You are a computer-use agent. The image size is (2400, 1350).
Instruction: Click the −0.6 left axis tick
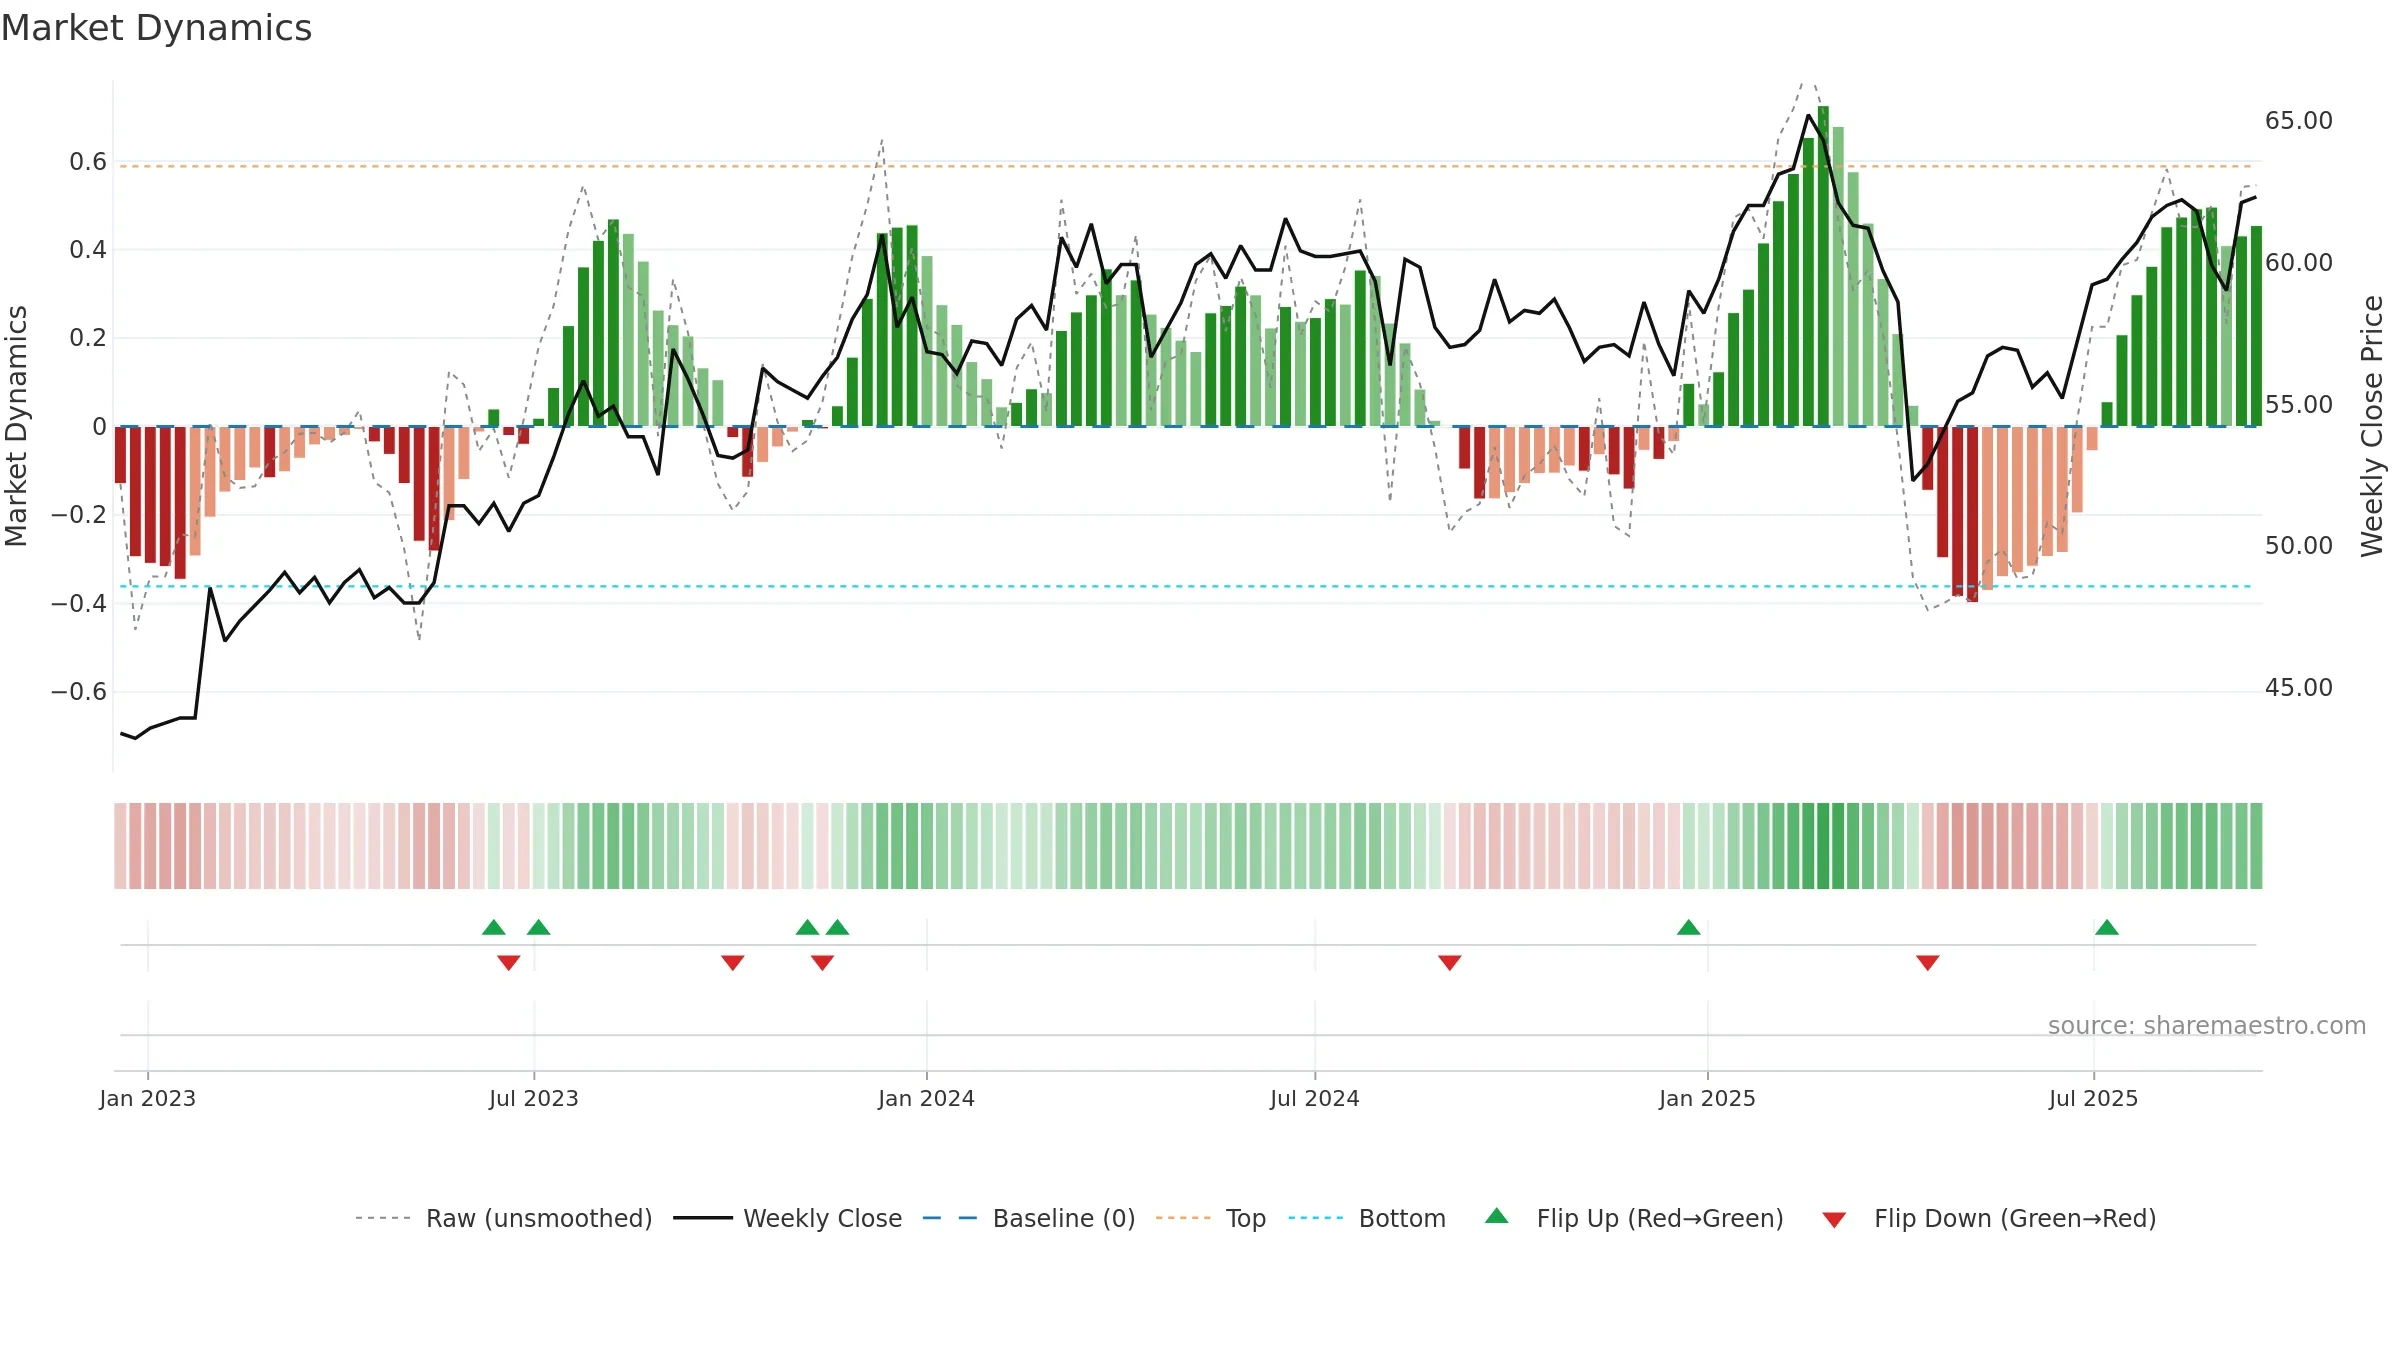pos(79,691)
